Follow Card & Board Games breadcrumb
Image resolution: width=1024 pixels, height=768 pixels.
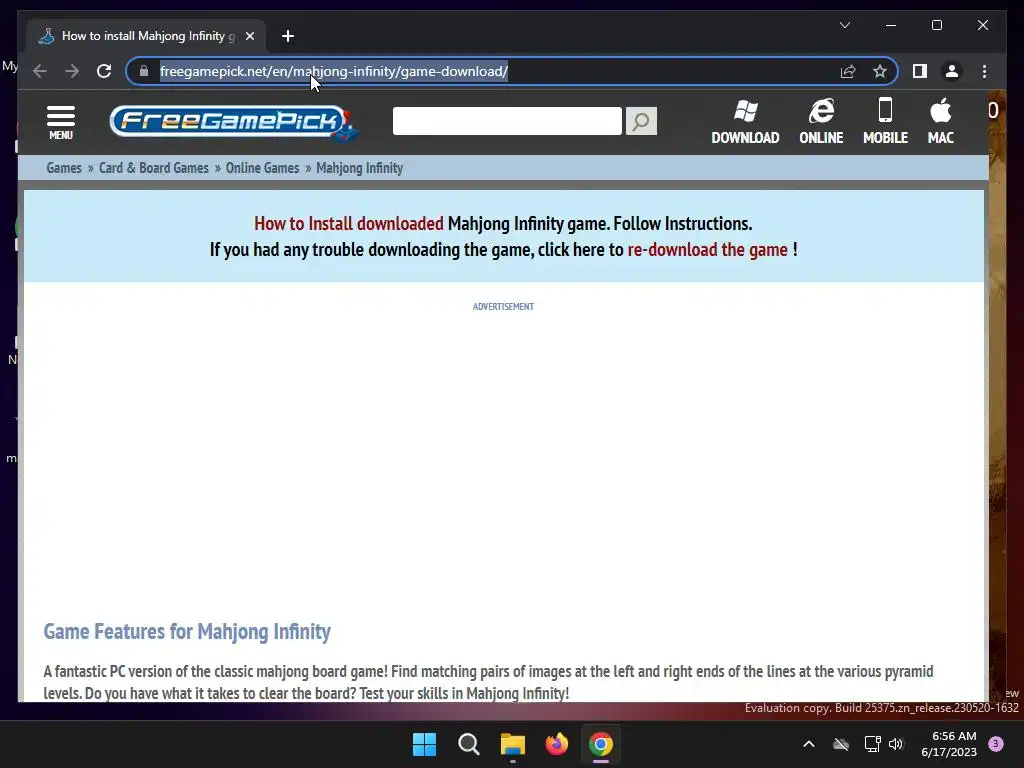pos(153,168)
